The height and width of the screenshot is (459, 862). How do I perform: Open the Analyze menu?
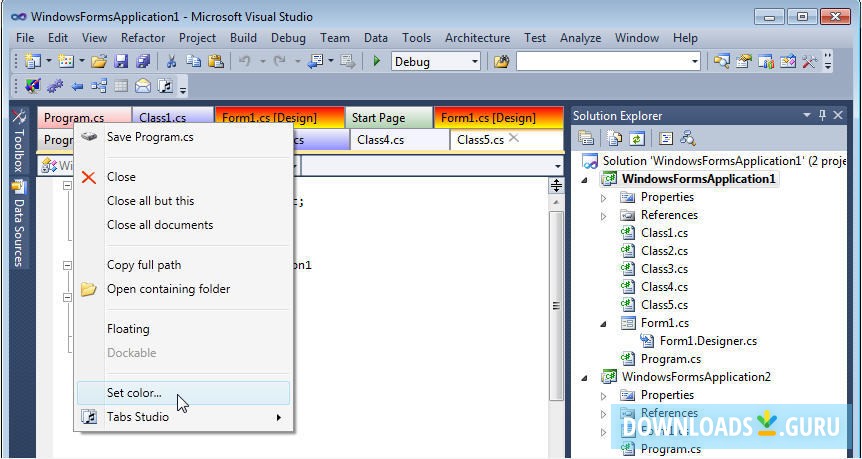click(x=581, y=38)
